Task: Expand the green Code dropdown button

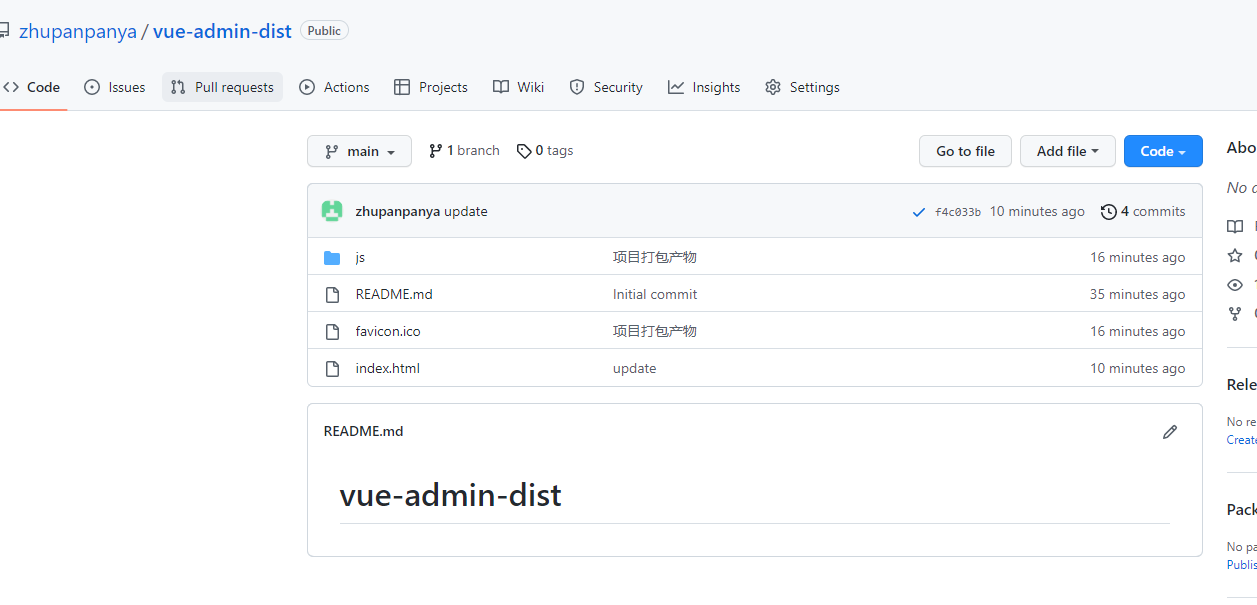Action: (1163, 151)
